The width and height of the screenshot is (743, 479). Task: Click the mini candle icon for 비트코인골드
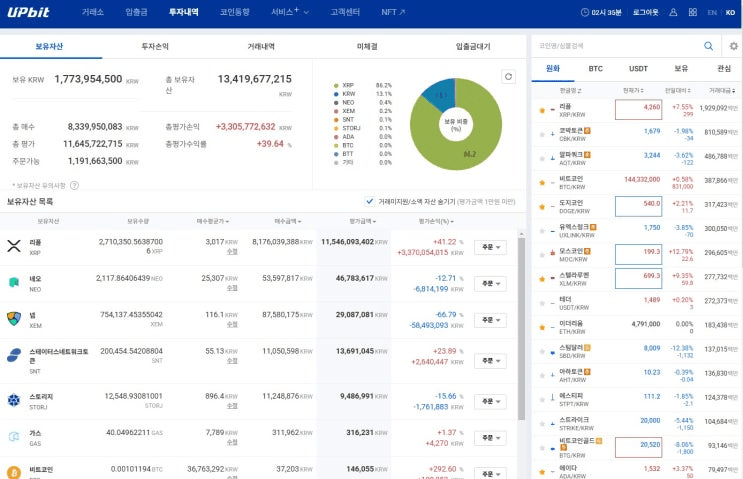tap(553, 448)
